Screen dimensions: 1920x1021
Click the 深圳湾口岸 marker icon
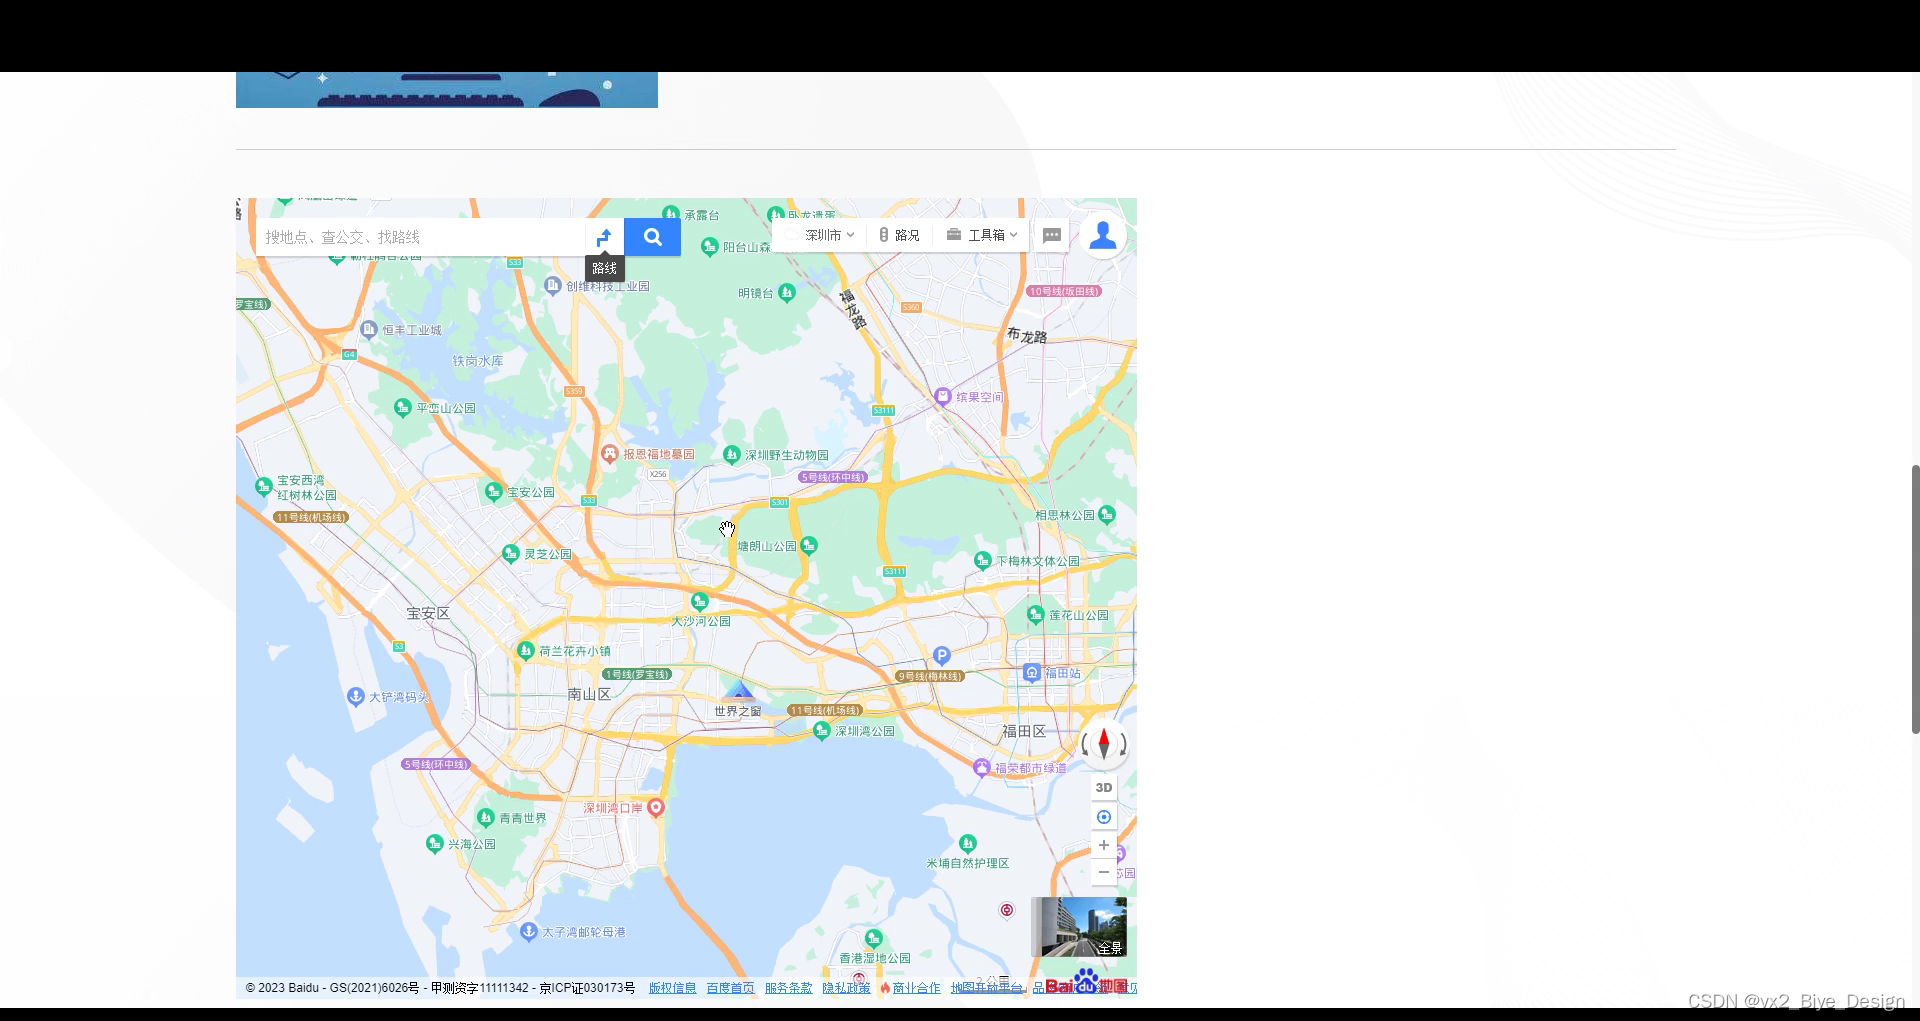point(656,807)
